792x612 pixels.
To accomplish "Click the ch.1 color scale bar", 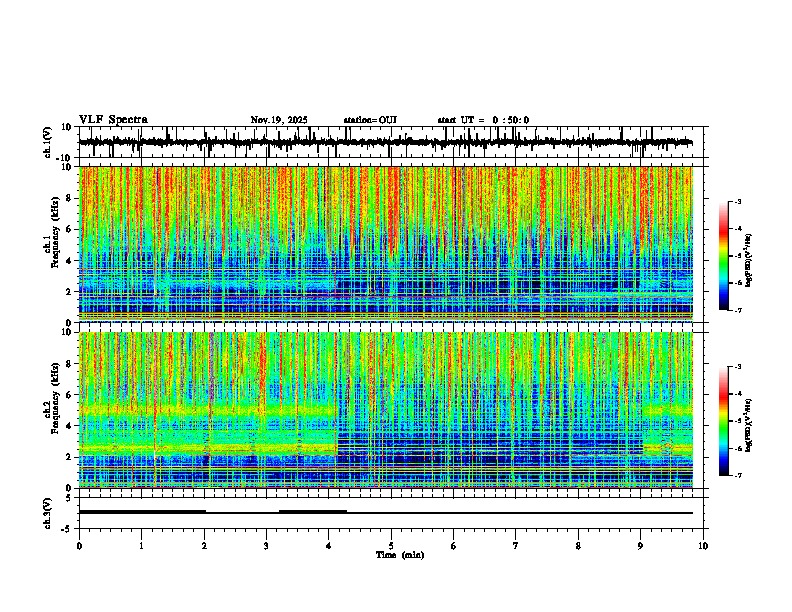I will pos(723,256).
